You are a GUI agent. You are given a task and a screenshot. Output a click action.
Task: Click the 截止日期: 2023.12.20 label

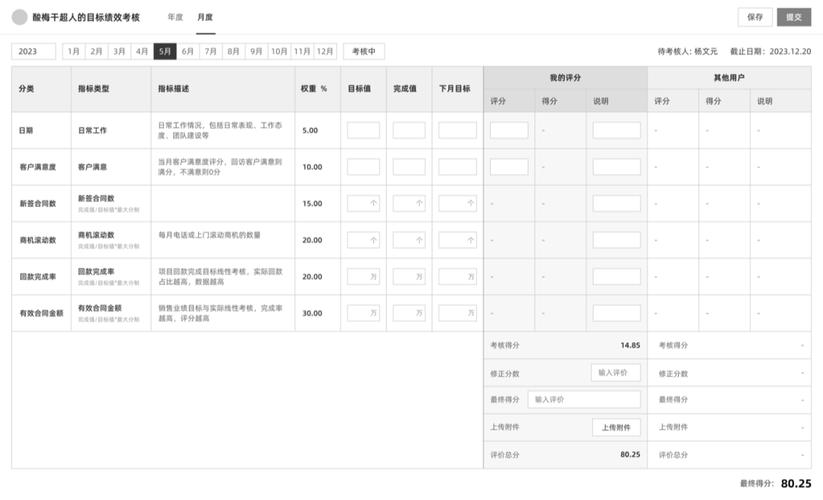tap(771, 51)
